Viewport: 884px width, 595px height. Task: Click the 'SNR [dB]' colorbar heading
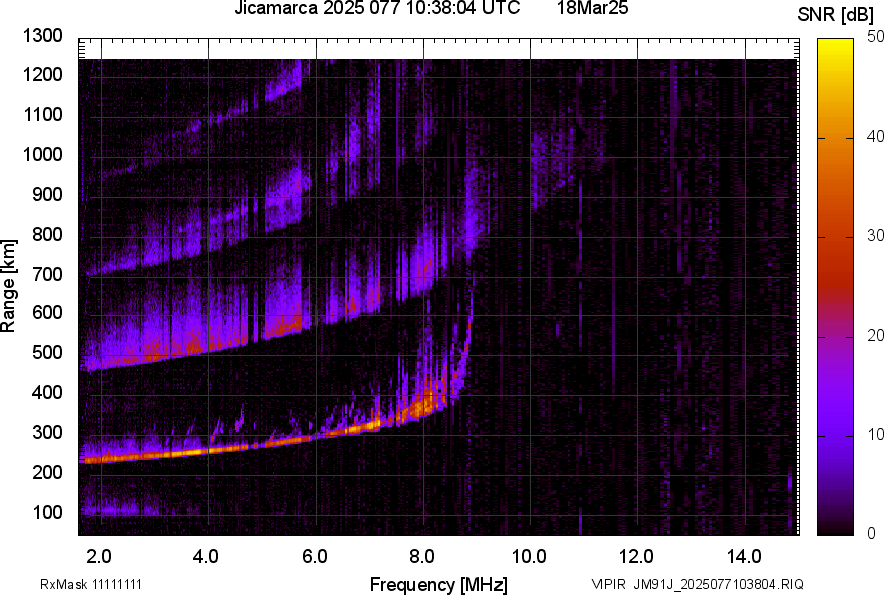pyautogui.click(x=835, y=15)
